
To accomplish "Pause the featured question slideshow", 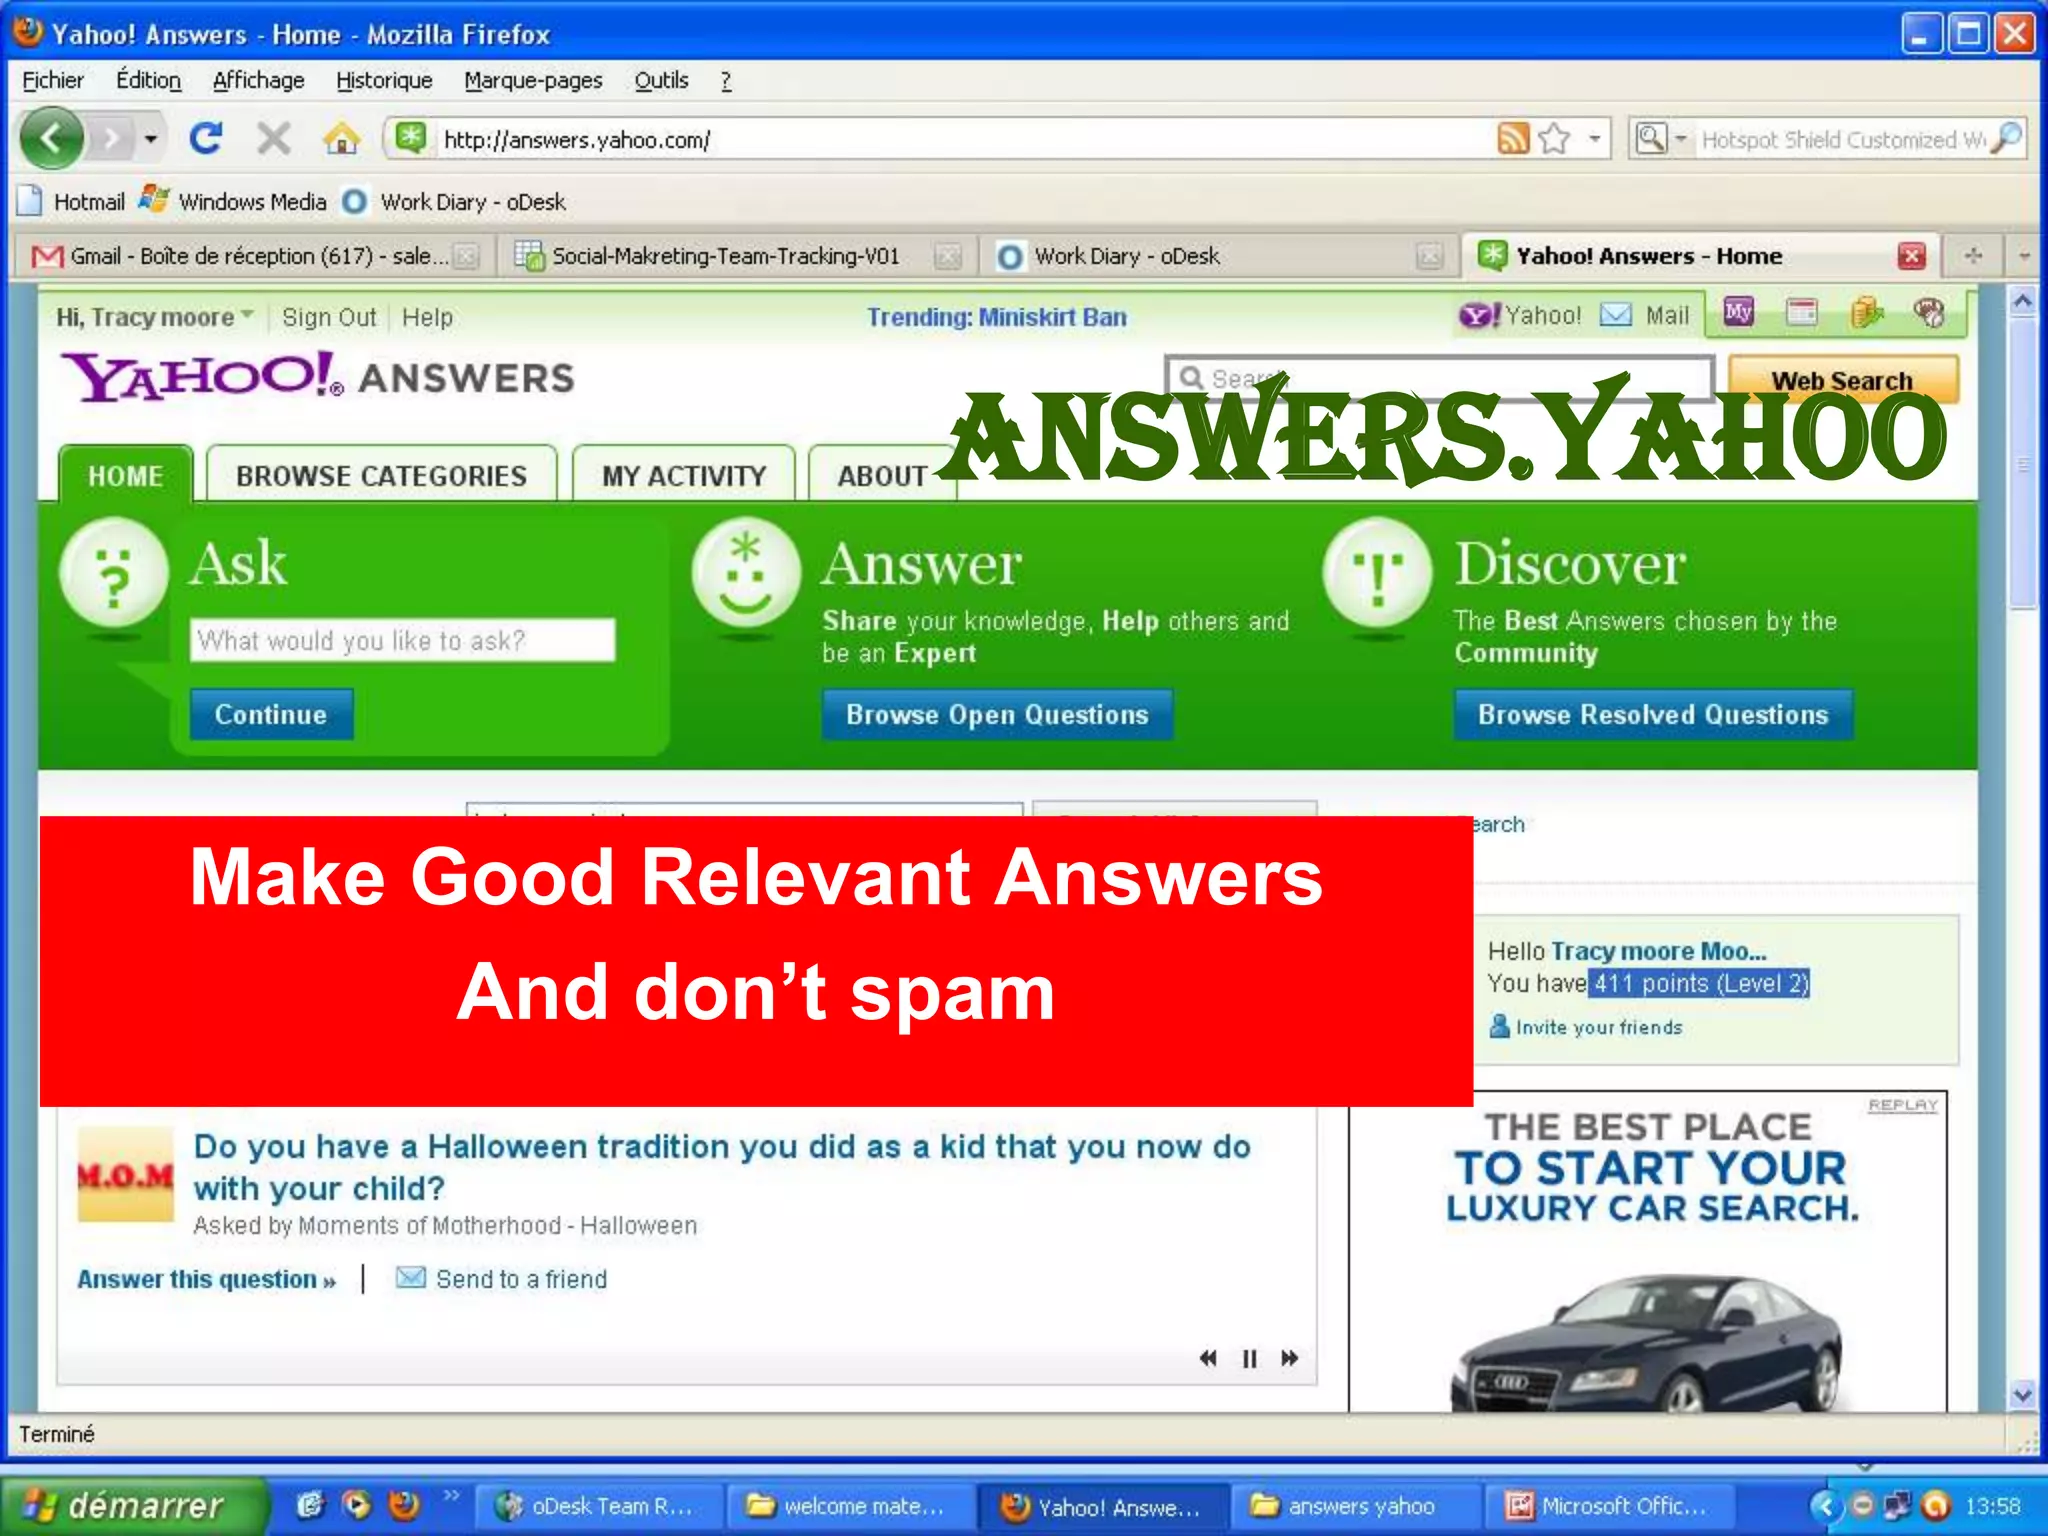I will point(1249,1358).
